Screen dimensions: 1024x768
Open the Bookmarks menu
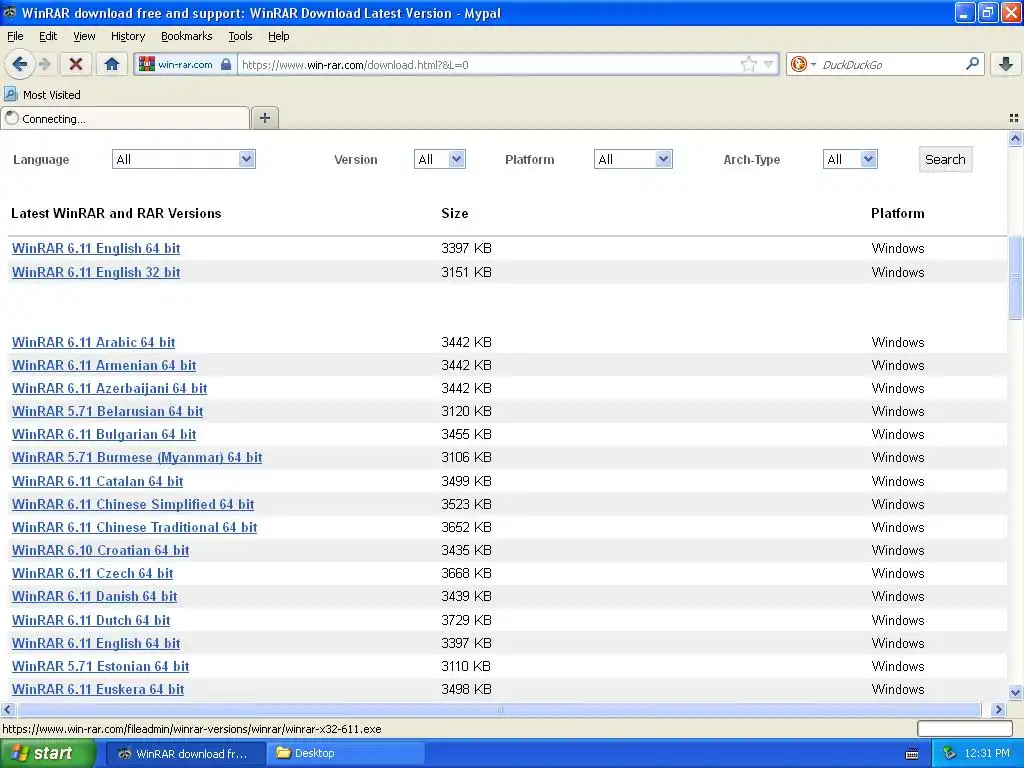186,36
